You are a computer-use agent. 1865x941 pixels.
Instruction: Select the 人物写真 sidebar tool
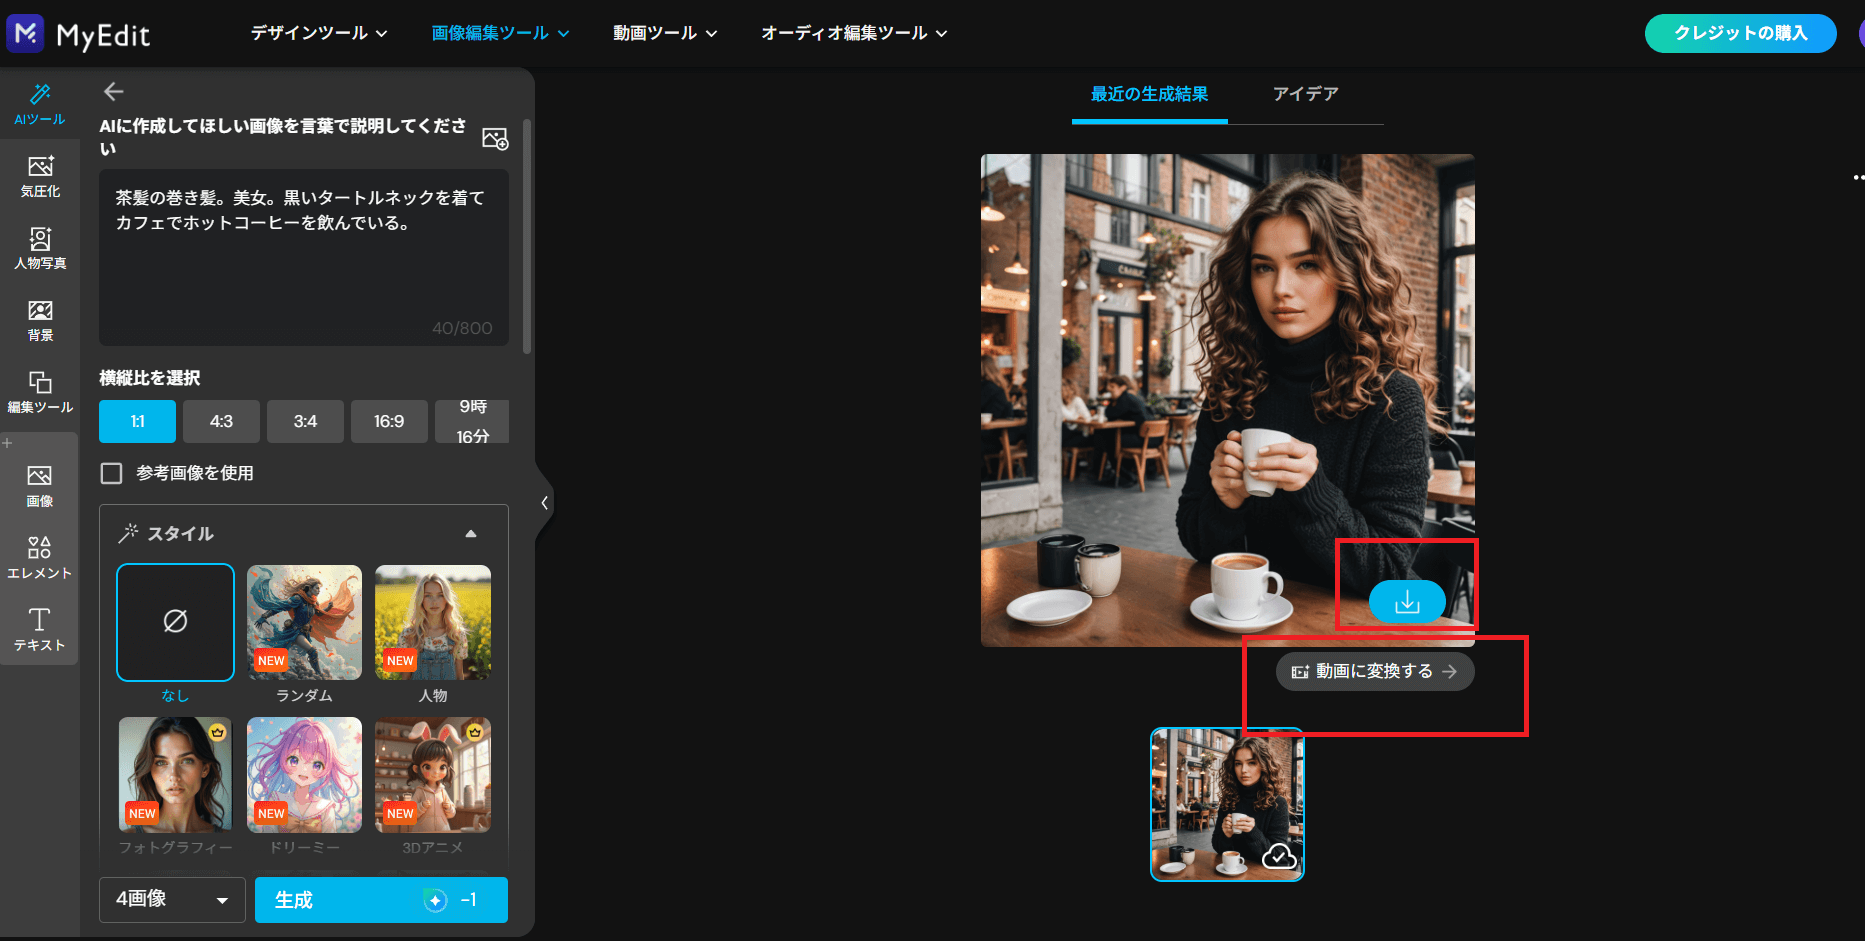point(40,247)
